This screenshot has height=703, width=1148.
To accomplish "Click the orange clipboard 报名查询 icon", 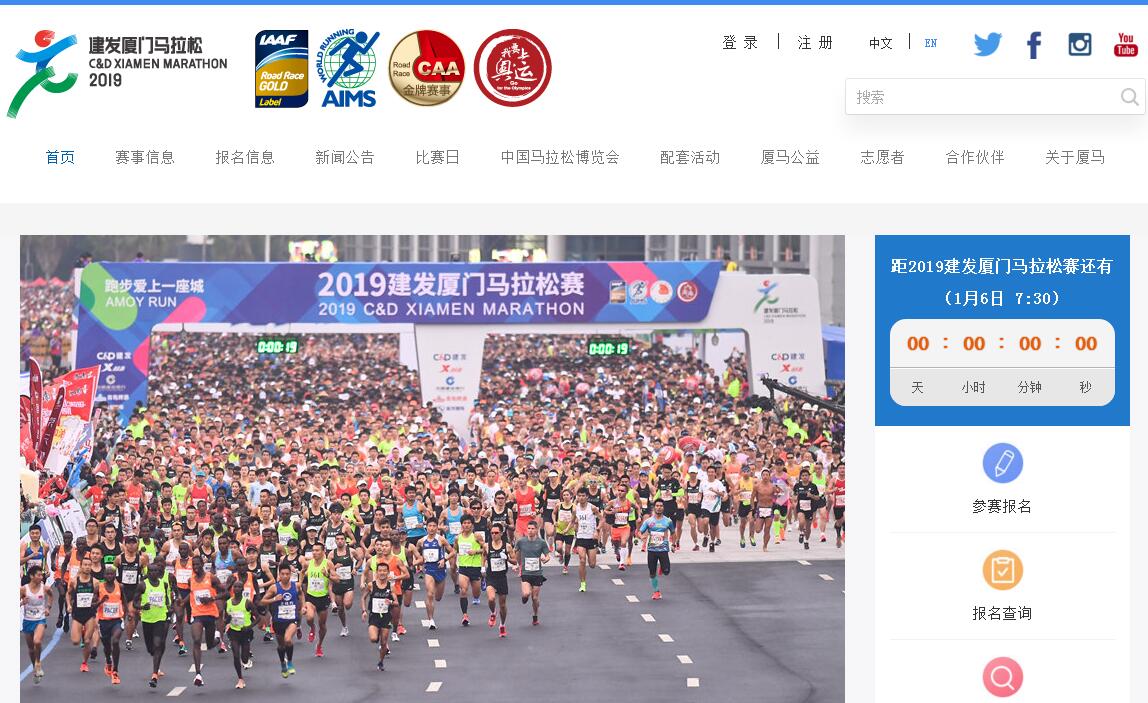I will 1002,570.
